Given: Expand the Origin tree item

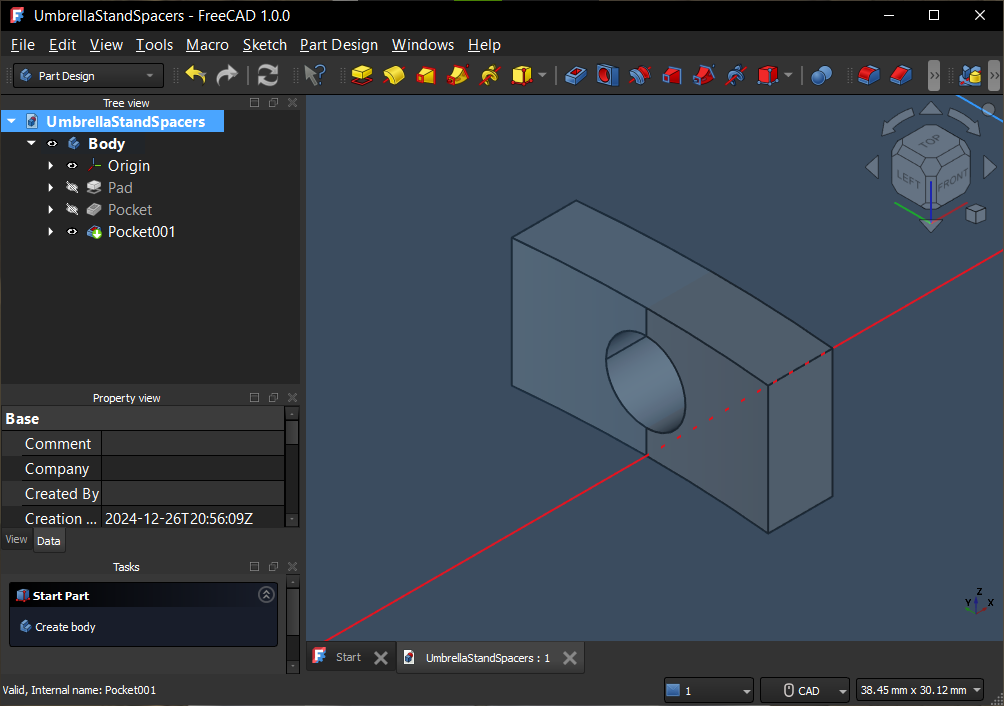Looking at the screenshot, I should click(51, 166).
